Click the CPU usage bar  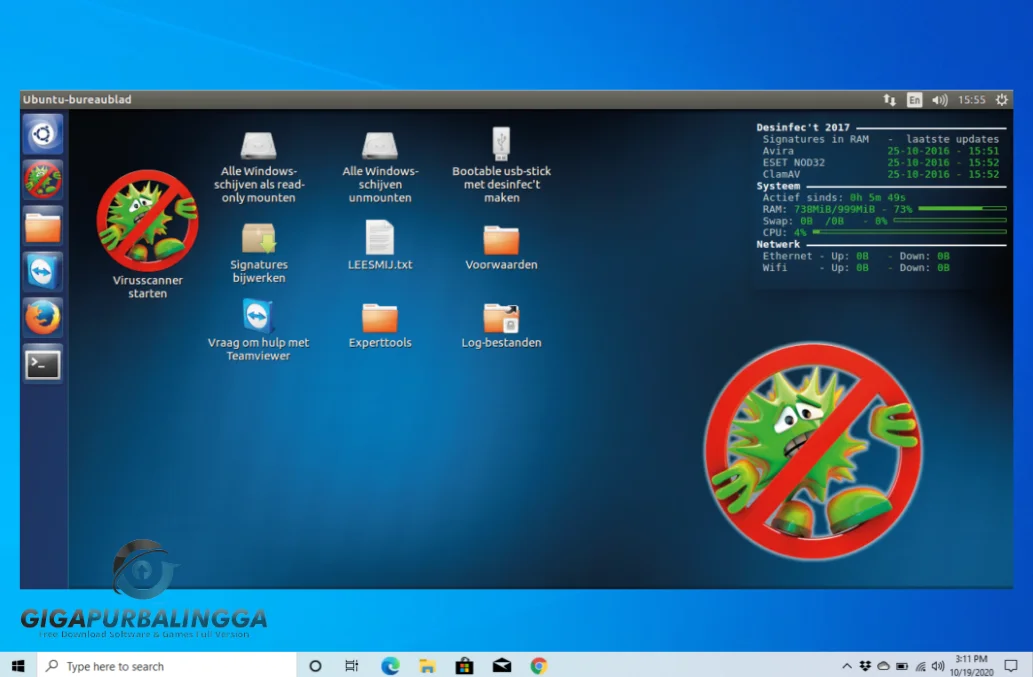coord(910,232)
